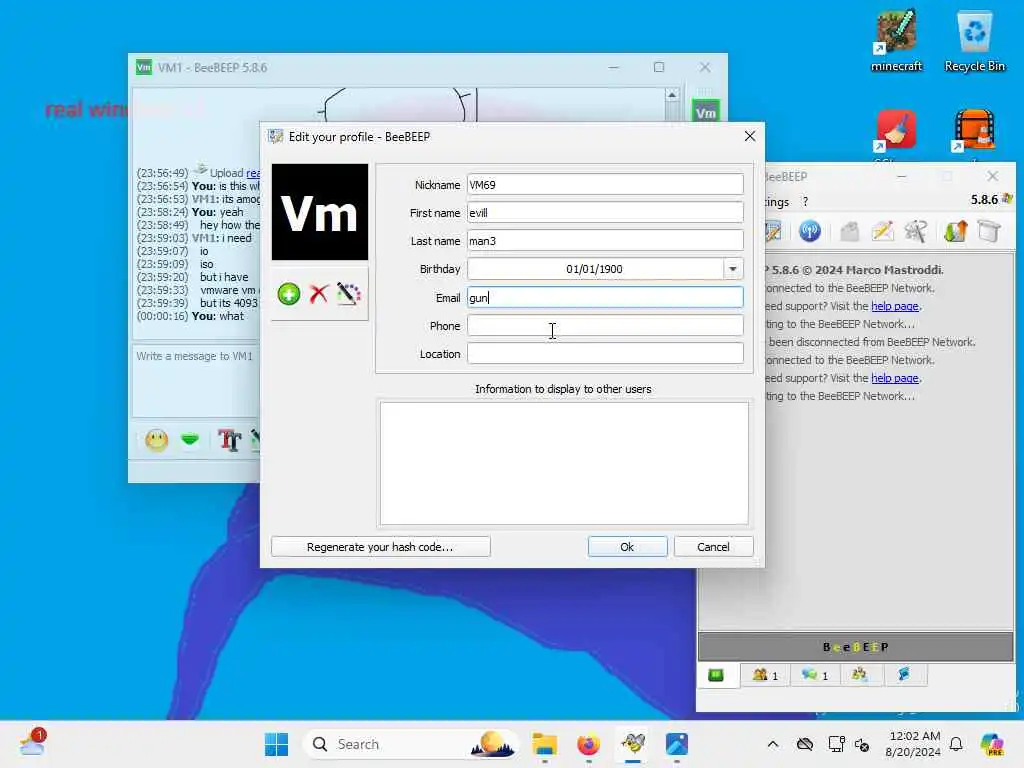Click the information to display text area
Image resolution: width=1024 pixels, height=768 pixels.
click(564, 463)
